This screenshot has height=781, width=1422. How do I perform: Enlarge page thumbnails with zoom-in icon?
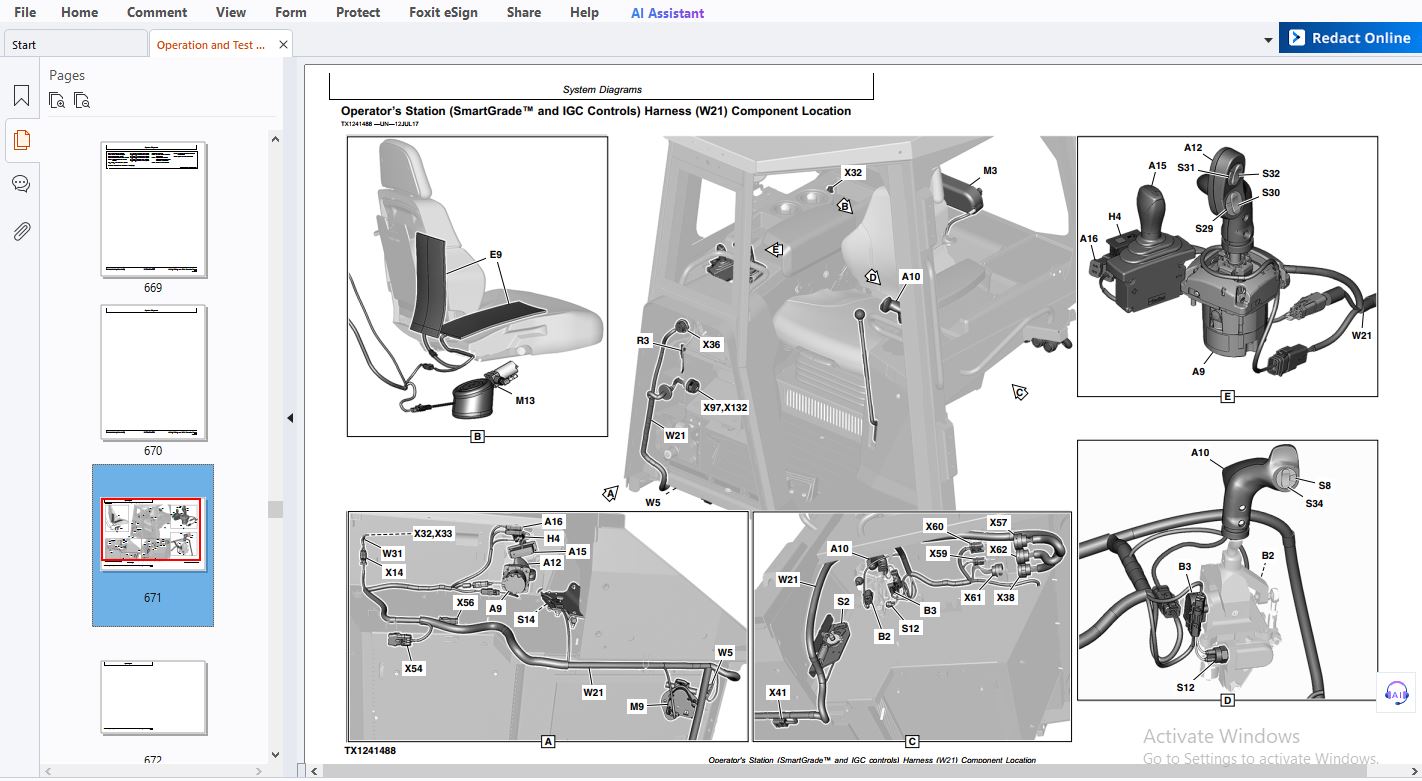click(x=57, y=100)
